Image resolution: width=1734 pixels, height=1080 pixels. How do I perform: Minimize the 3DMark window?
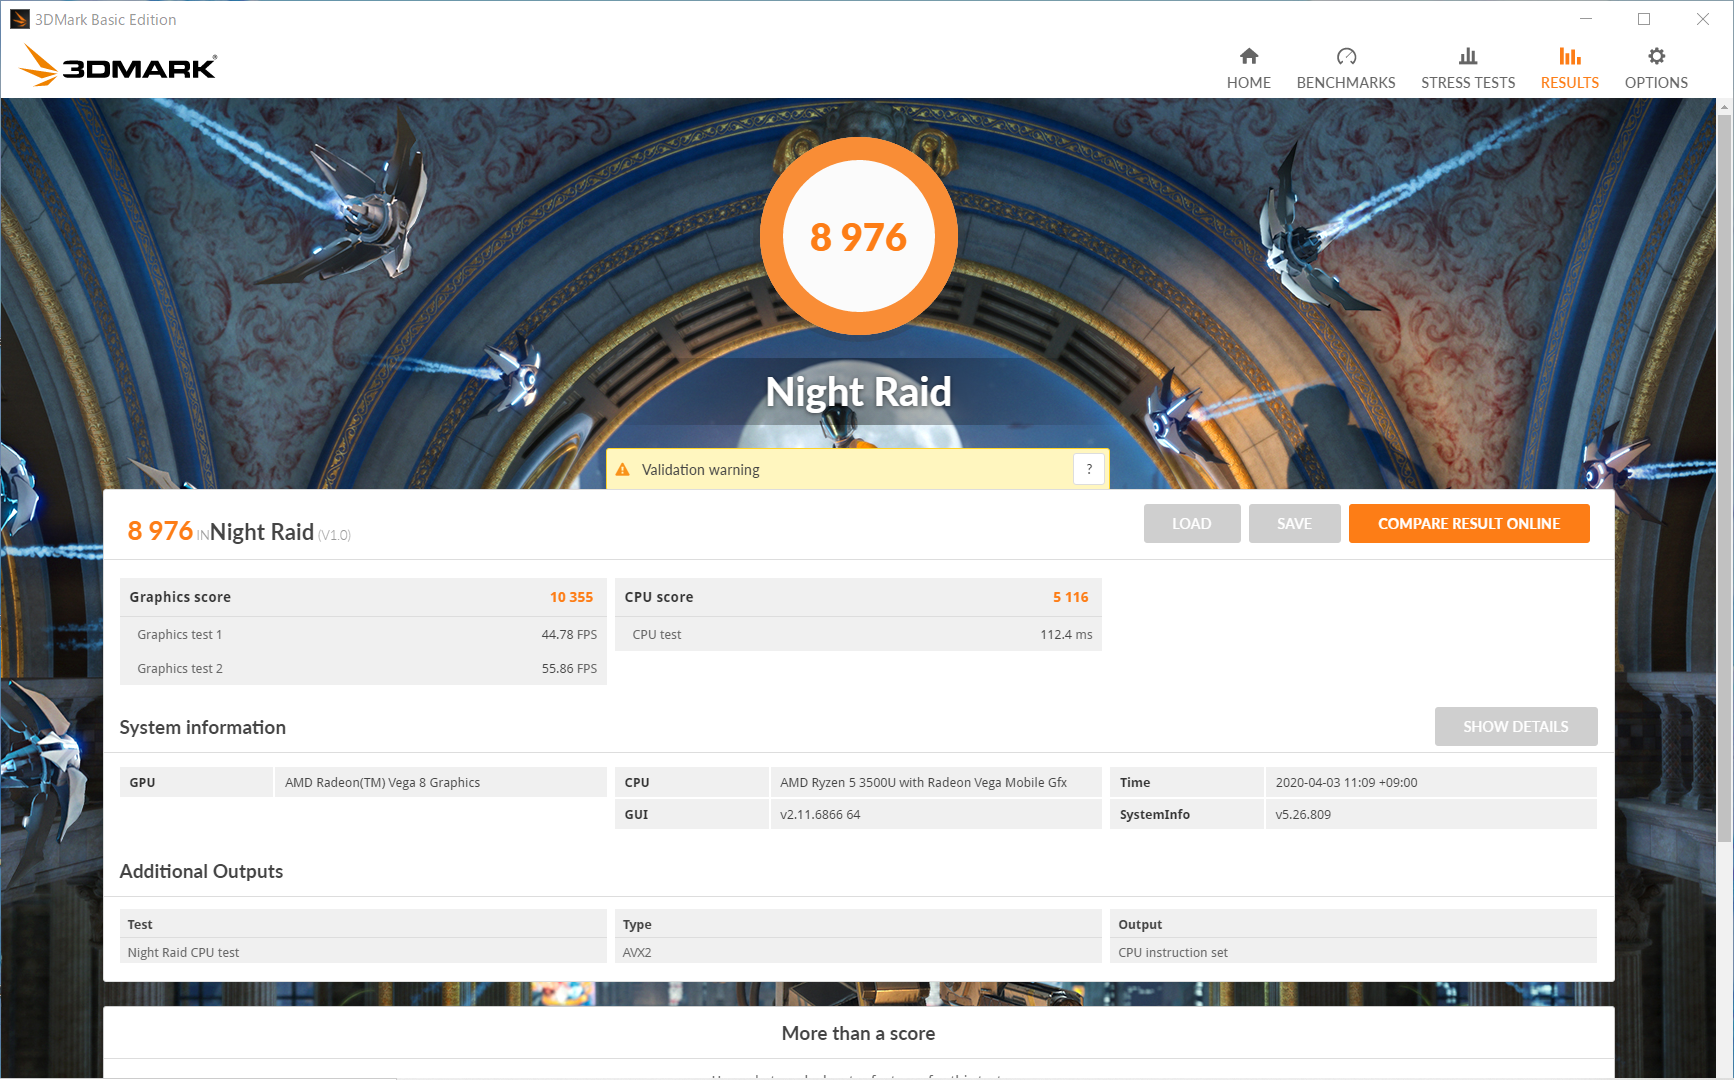tap(1585, 19)
